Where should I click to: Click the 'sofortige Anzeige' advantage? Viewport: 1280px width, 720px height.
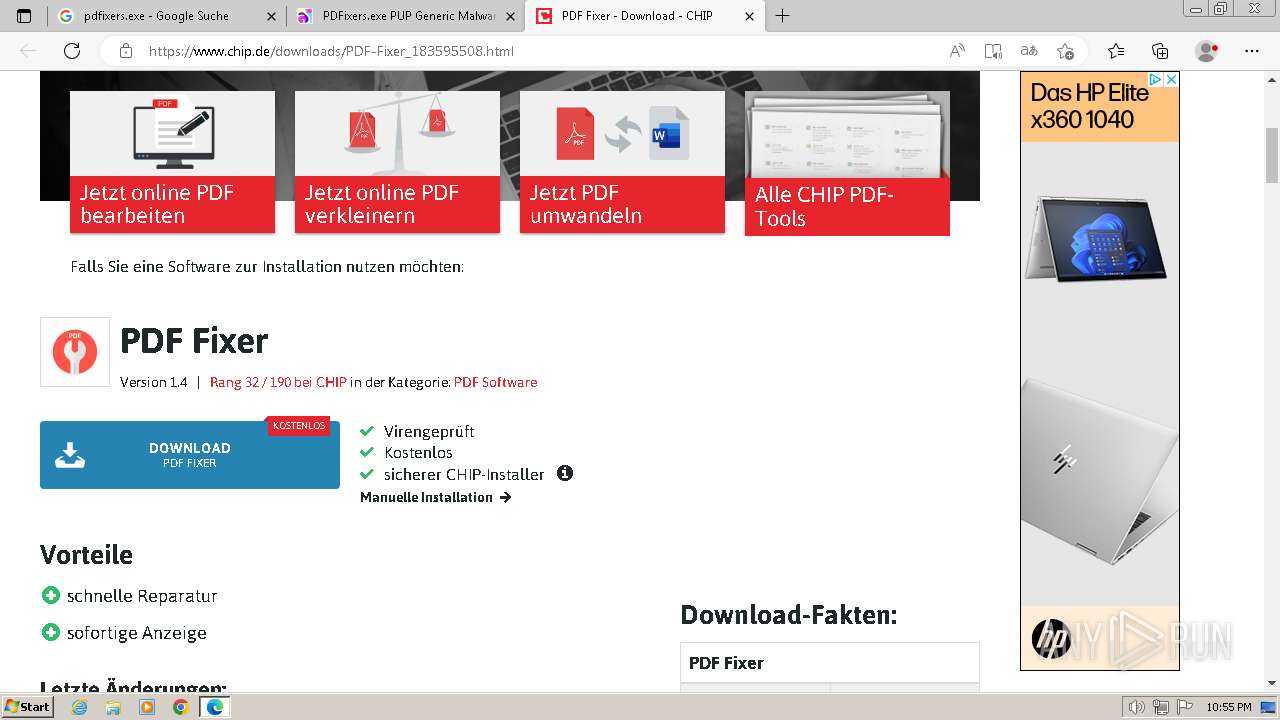tap(137, 633)
